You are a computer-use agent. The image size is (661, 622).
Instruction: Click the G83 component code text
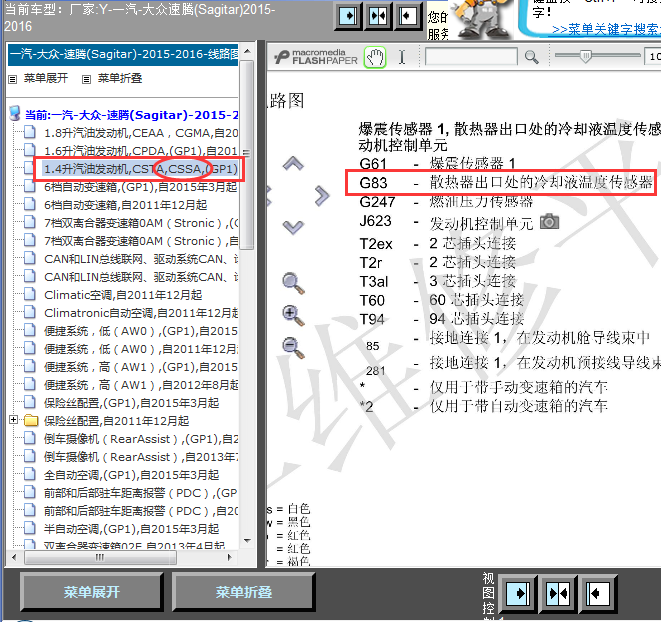click(373, 183)
